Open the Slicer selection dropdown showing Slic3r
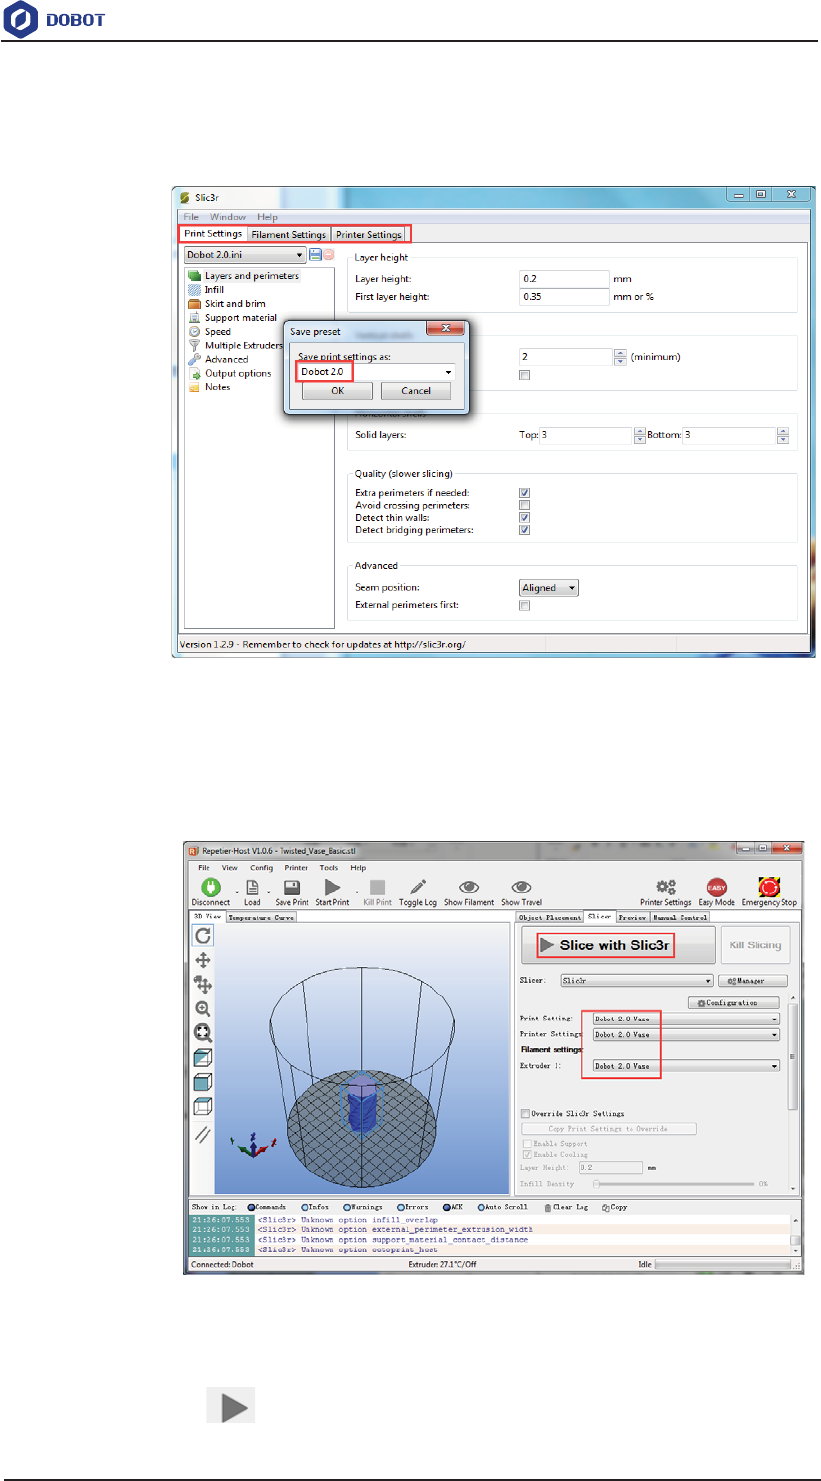 pyautogui.click(x=636, y=982)
